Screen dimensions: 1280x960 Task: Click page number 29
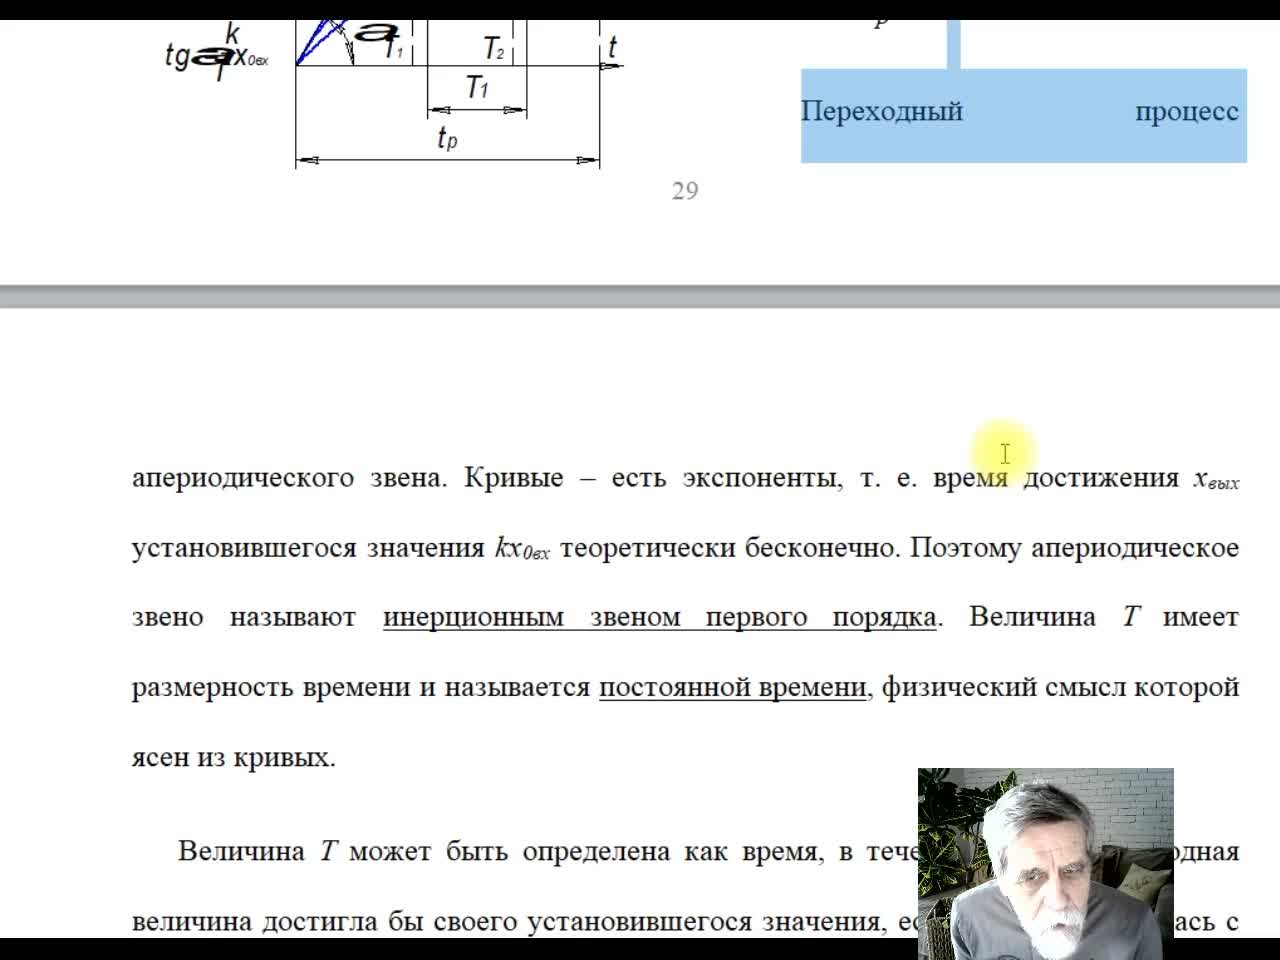pos(685,191)
